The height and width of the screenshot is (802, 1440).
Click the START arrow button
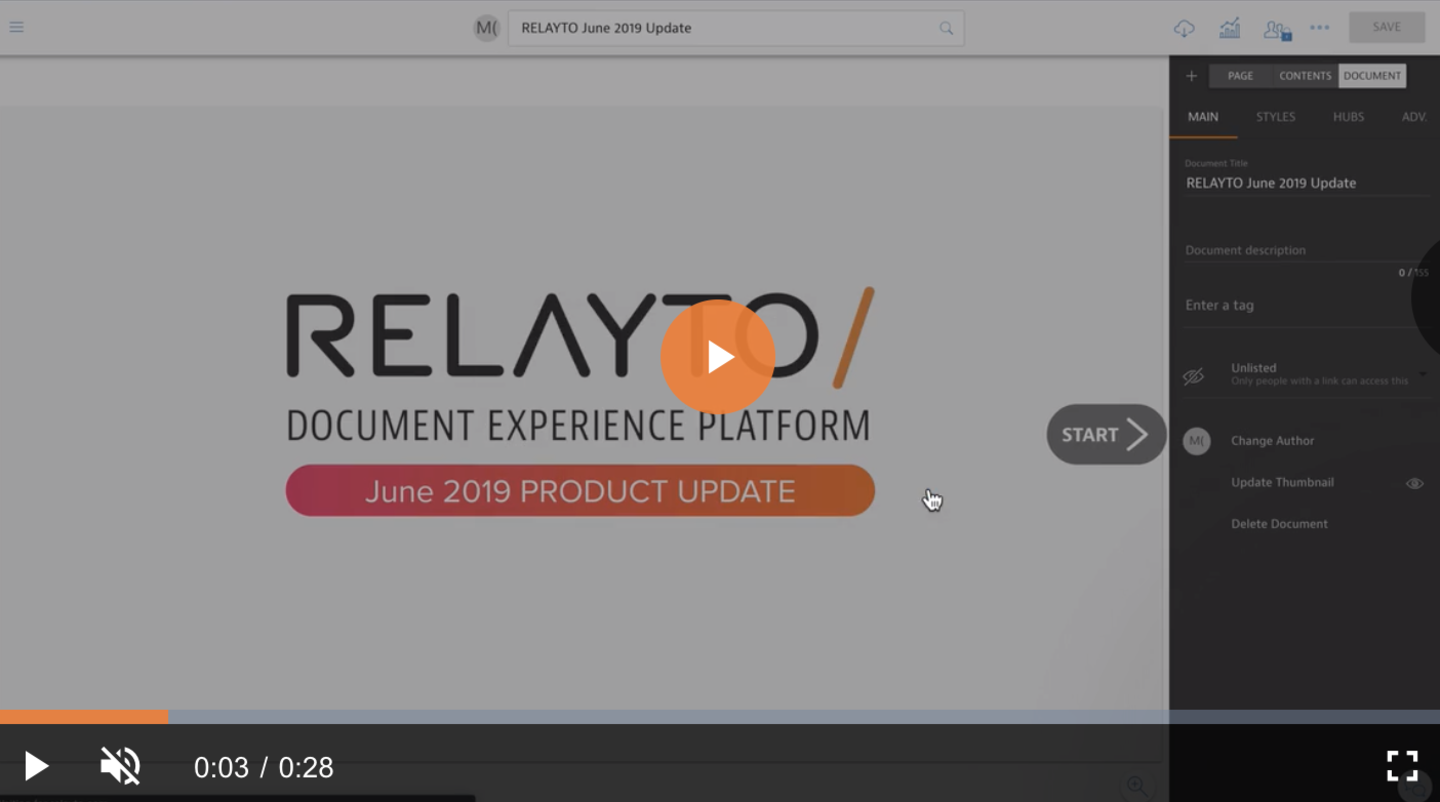pos(1106,434)
